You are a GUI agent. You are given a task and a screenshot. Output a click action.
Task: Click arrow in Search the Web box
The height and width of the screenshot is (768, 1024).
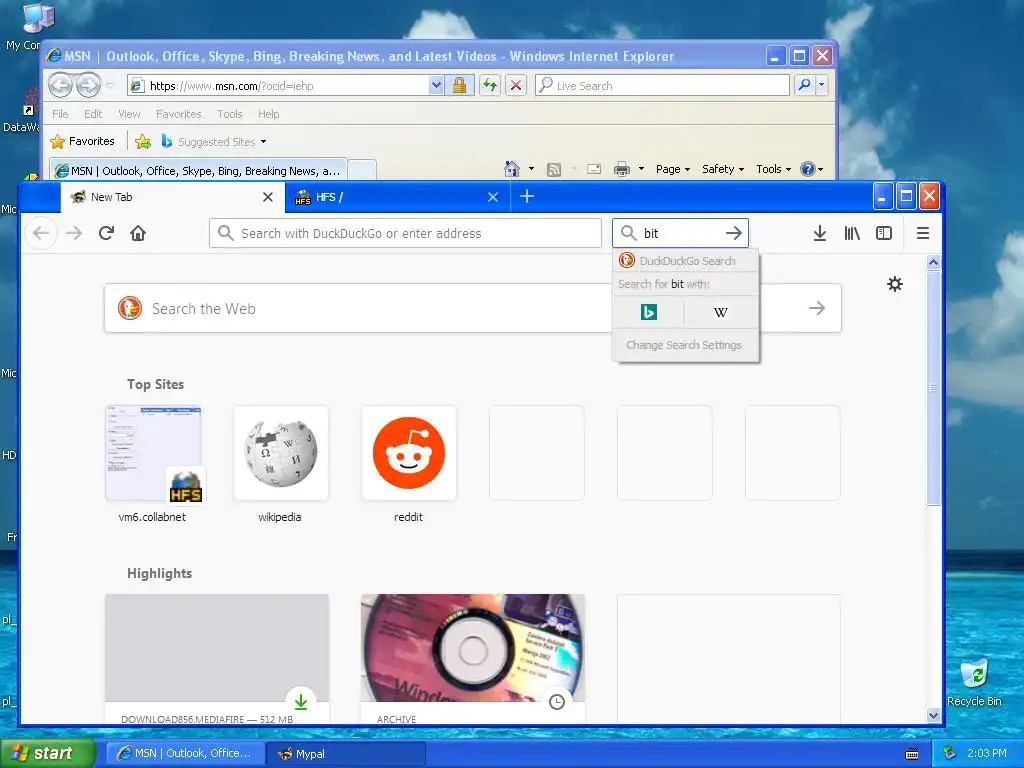[x=816, y=308]
